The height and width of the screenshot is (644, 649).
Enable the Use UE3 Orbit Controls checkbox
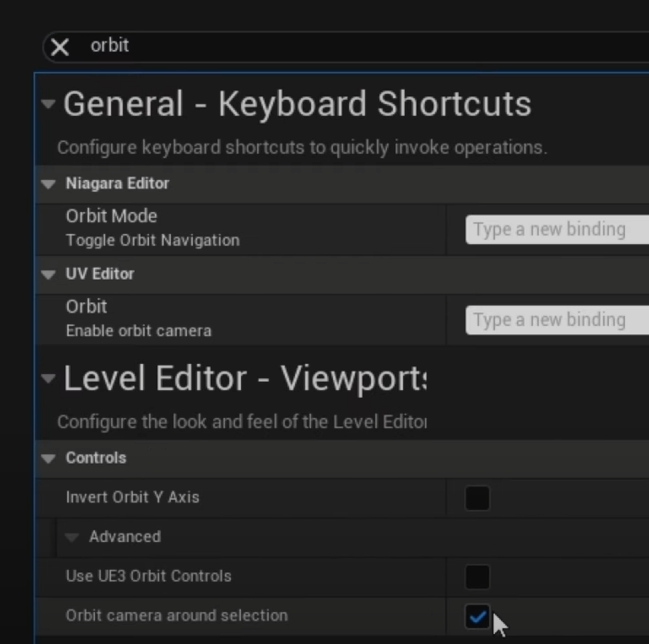478,577
